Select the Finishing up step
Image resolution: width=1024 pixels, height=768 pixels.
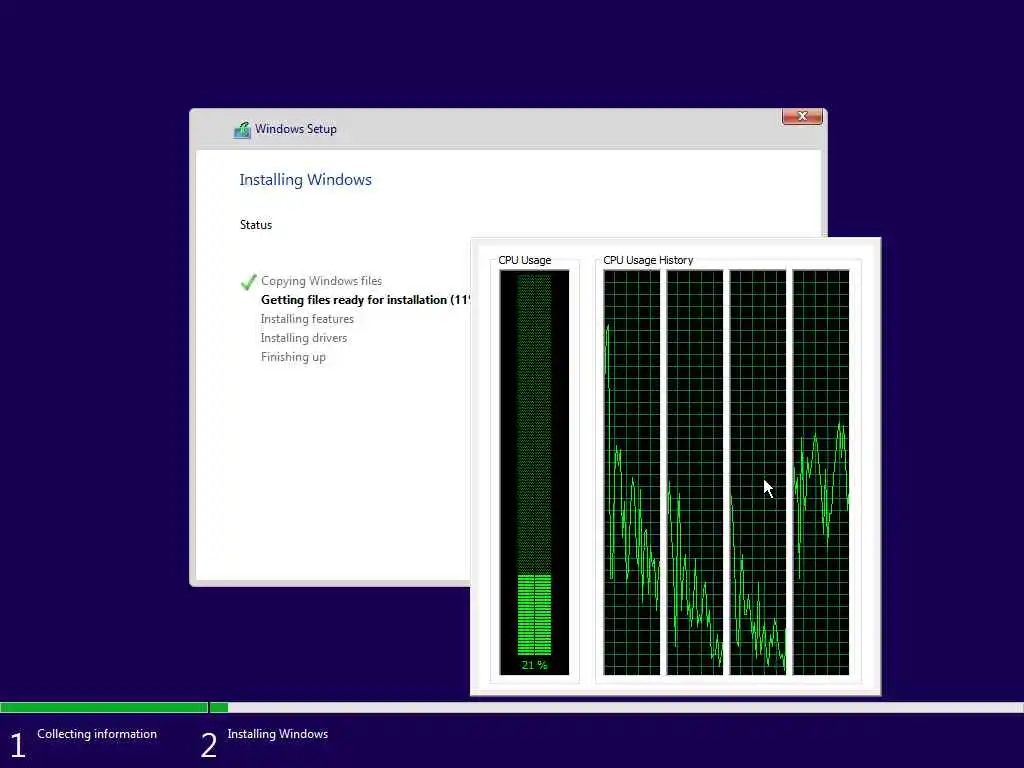(293, 357)
